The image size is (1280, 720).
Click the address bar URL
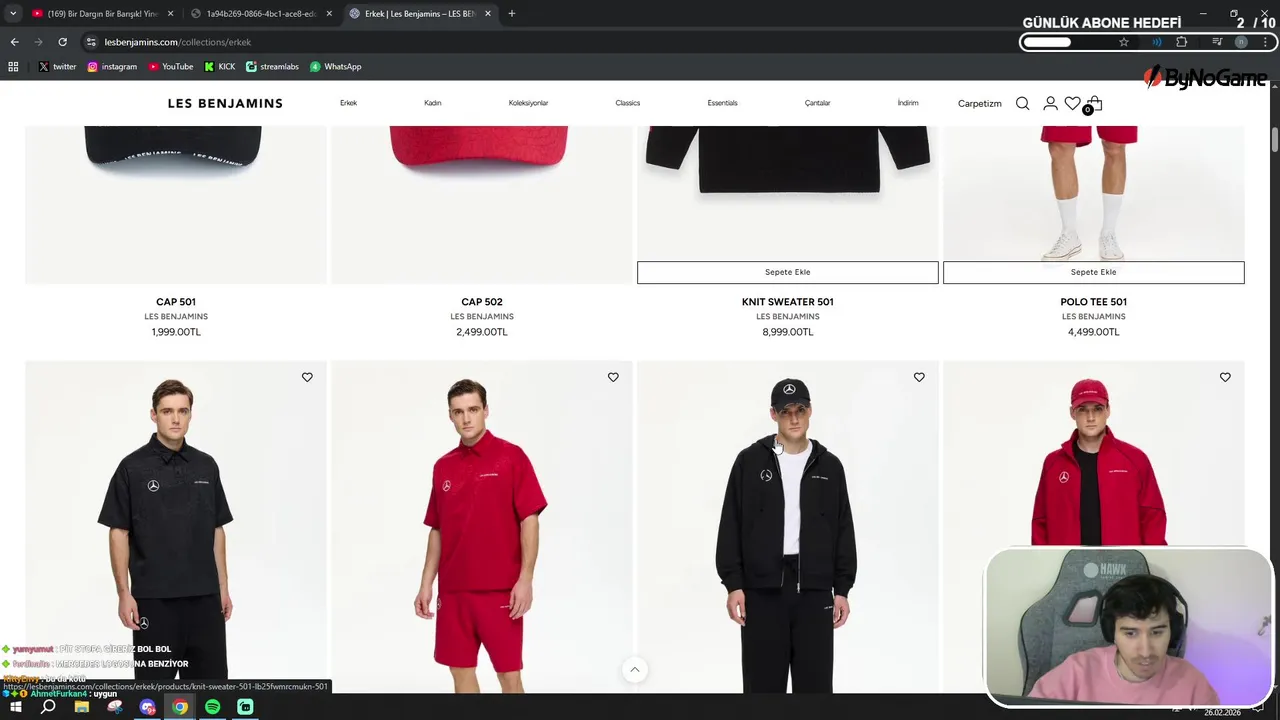(178, 42)
